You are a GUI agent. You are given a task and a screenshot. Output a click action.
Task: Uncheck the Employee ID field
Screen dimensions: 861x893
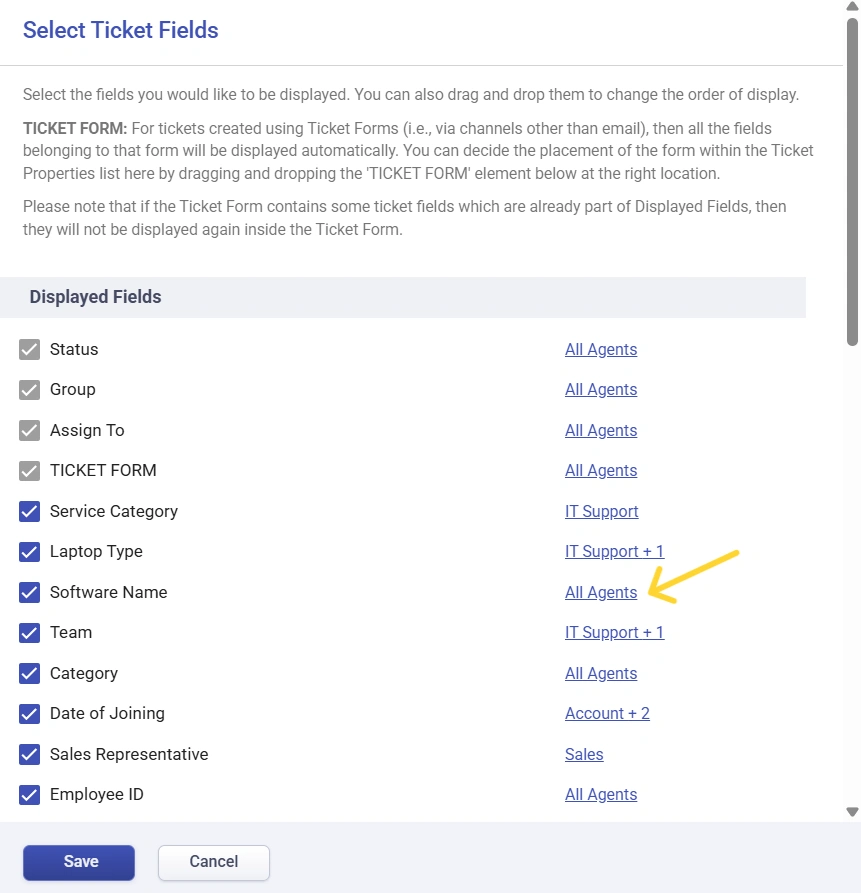click(29, 794)
